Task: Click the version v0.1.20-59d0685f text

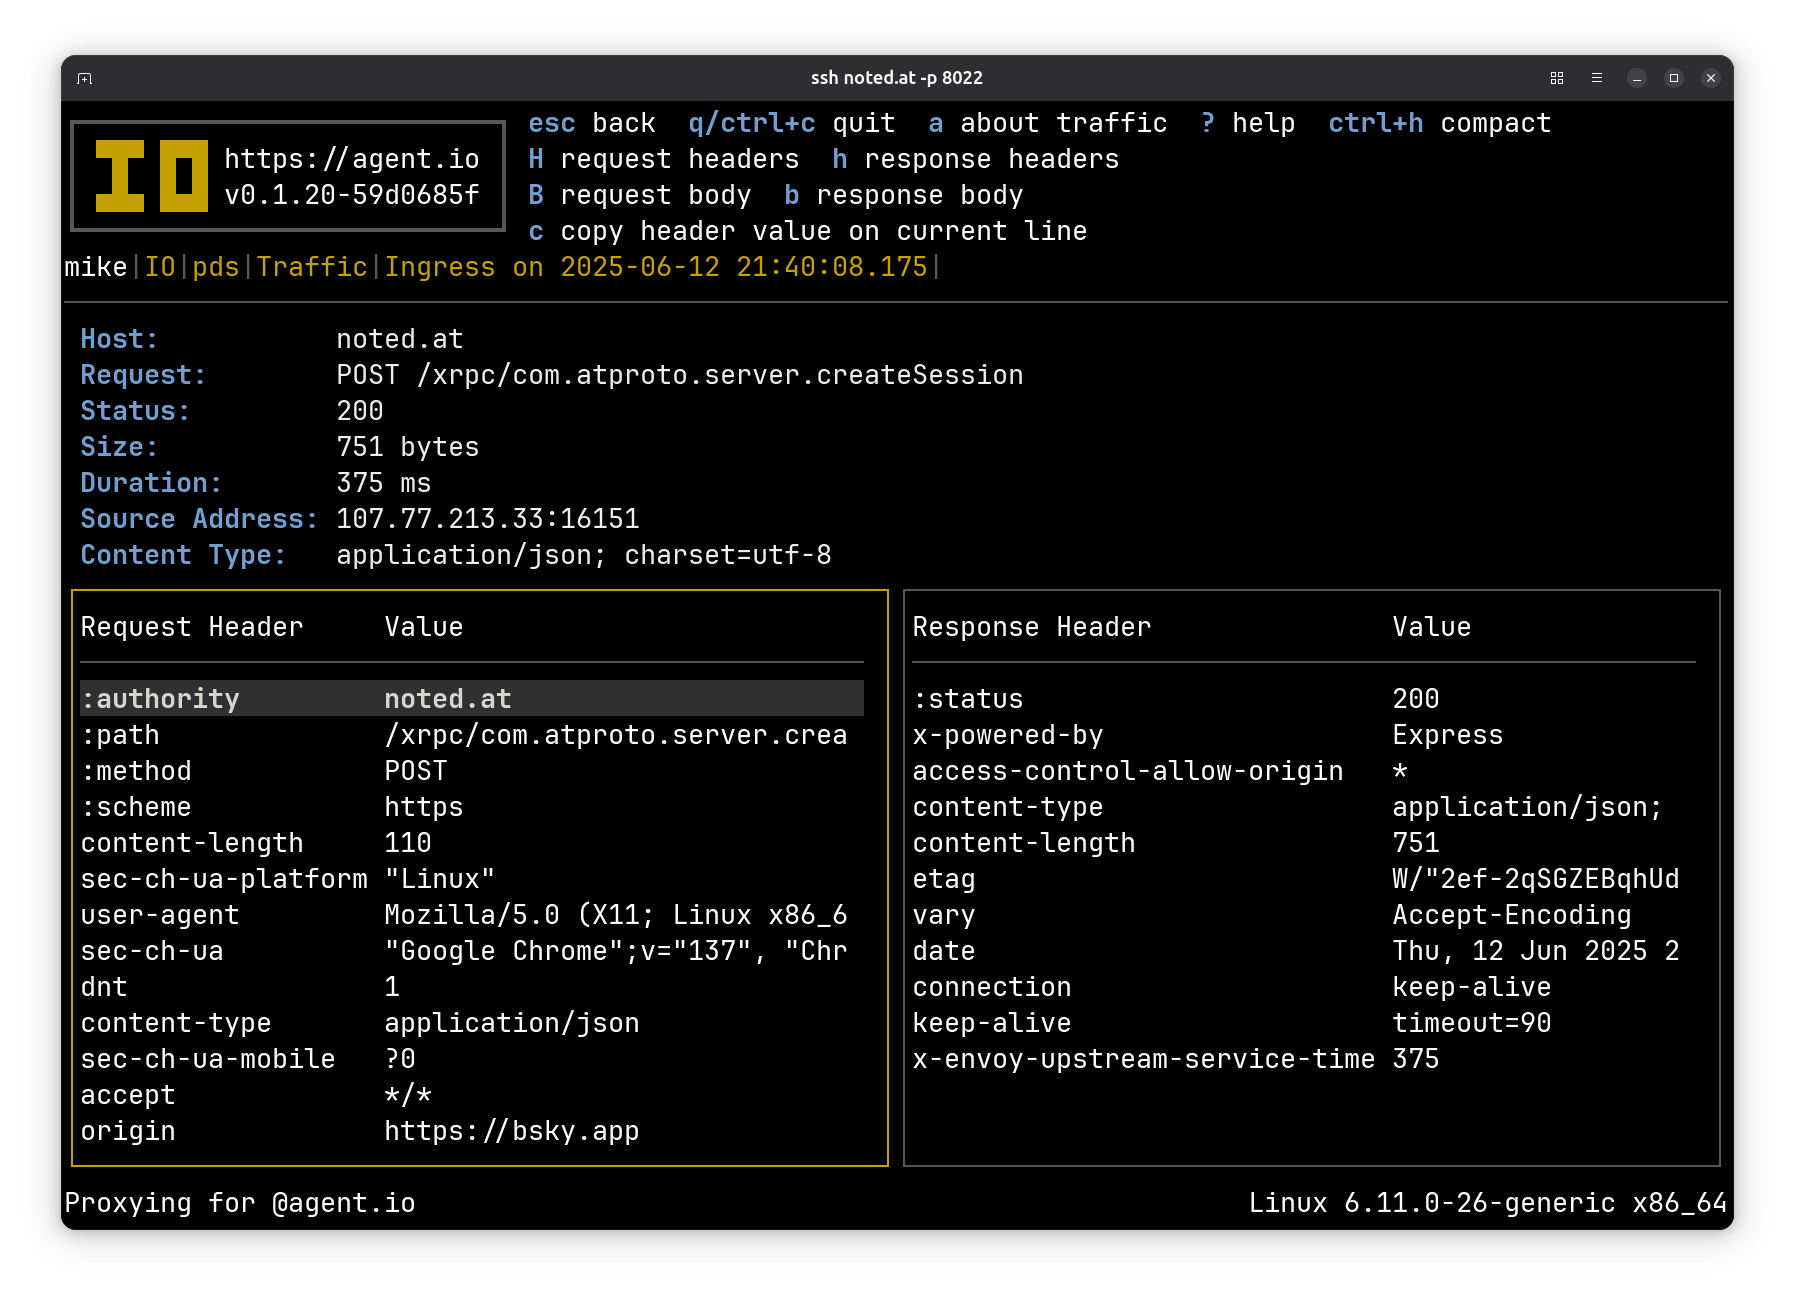Action: pos(352,195)
